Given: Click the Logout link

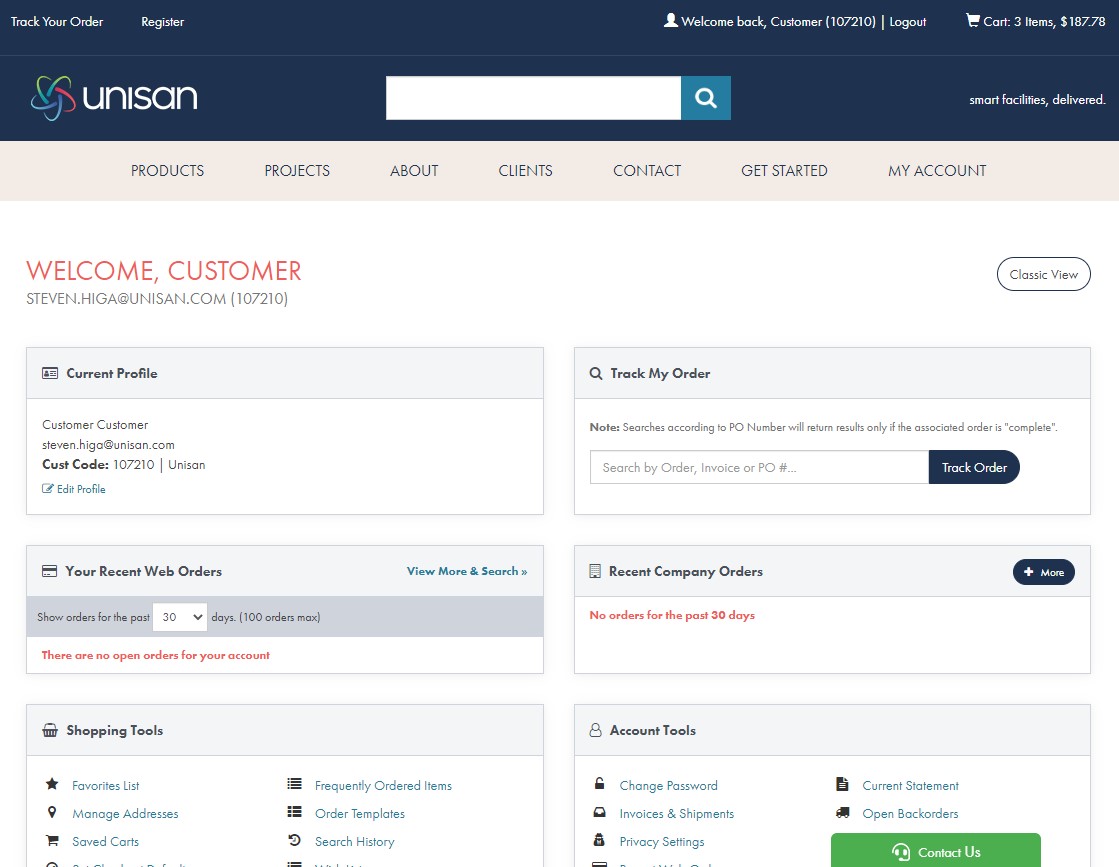Looking at the screenshot, I should click(907, 22).
